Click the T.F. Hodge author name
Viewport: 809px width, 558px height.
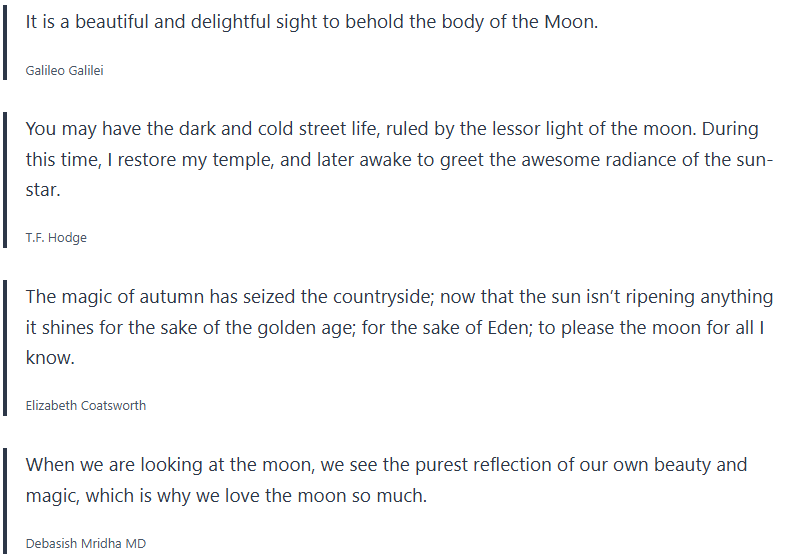(x=54, y=237)
